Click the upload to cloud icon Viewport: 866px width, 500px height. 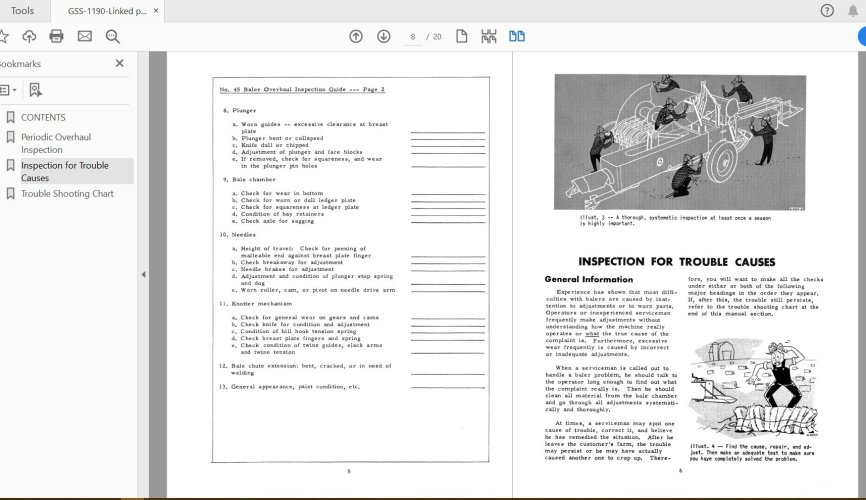coord(29,36)
